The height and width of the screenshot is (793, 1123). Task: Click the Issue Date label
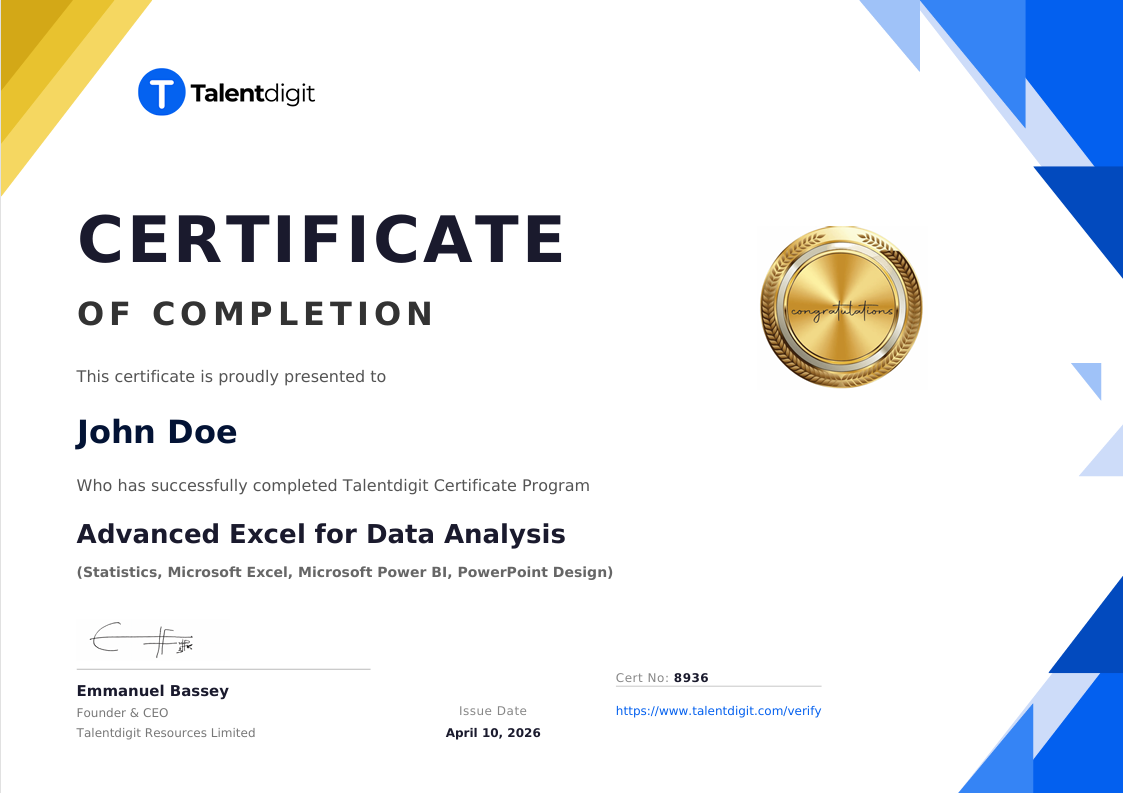coord(493,711)
